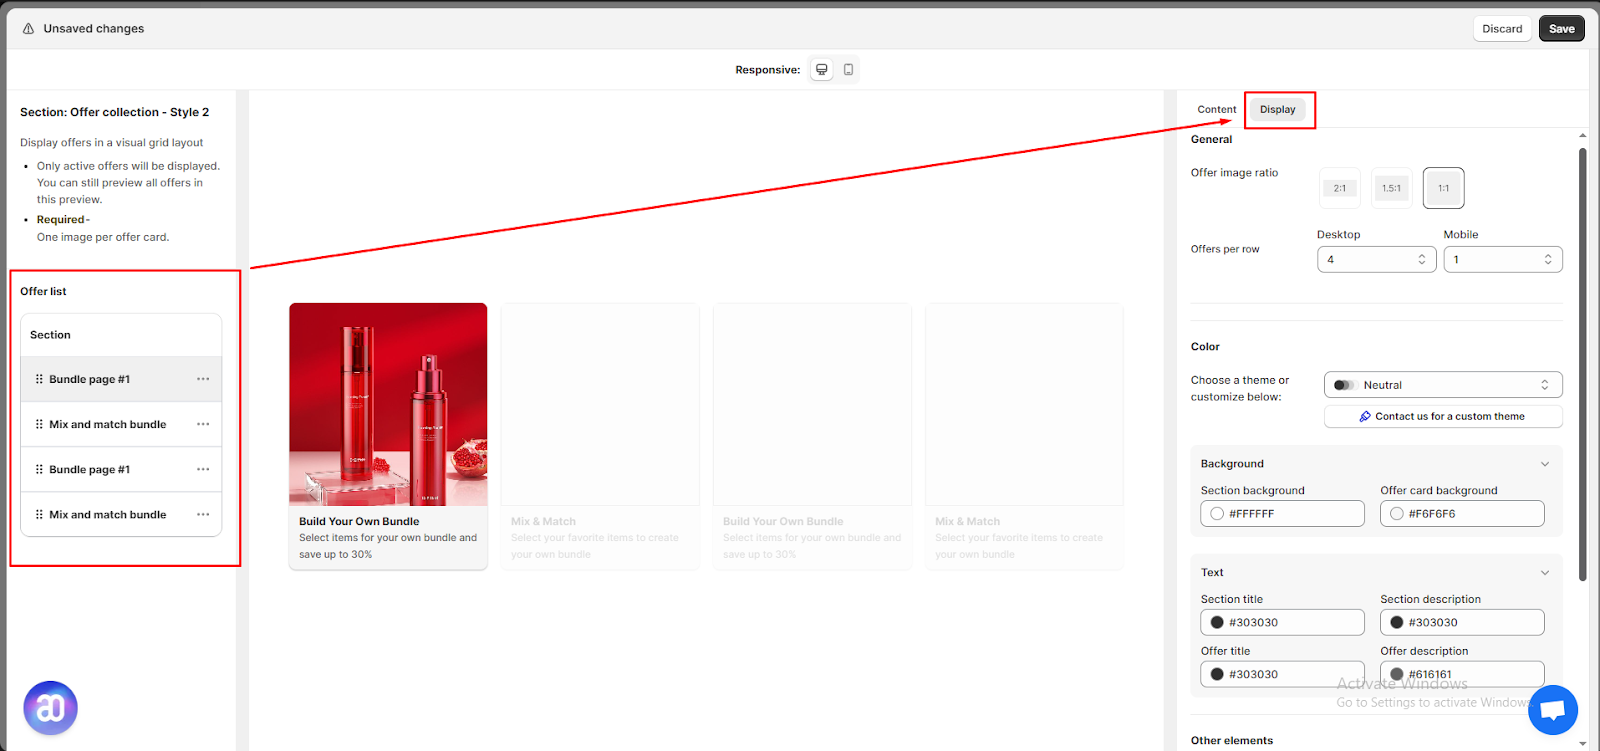Open more options for first Bundle page #1
Screen dimensions: 1600x751
203,379
